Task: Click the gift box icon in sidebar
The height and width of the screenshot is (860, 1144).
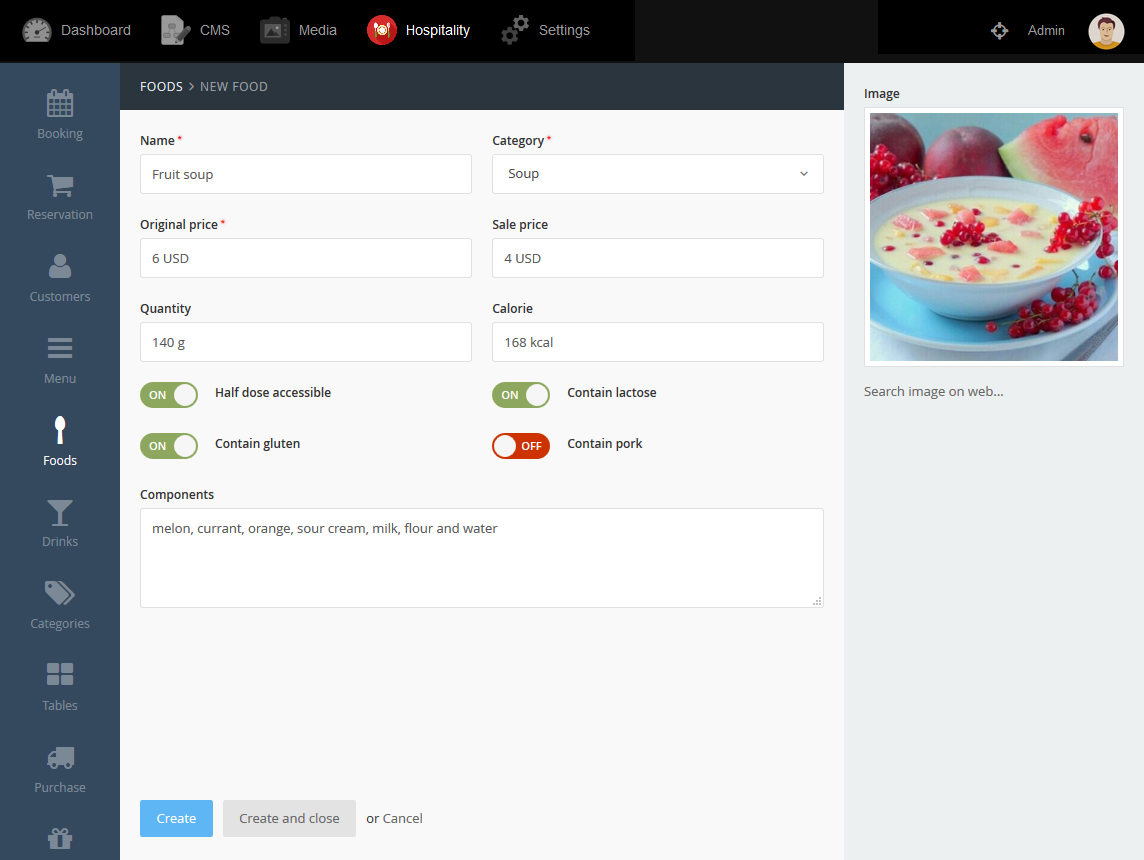Action: pos(60,839)
